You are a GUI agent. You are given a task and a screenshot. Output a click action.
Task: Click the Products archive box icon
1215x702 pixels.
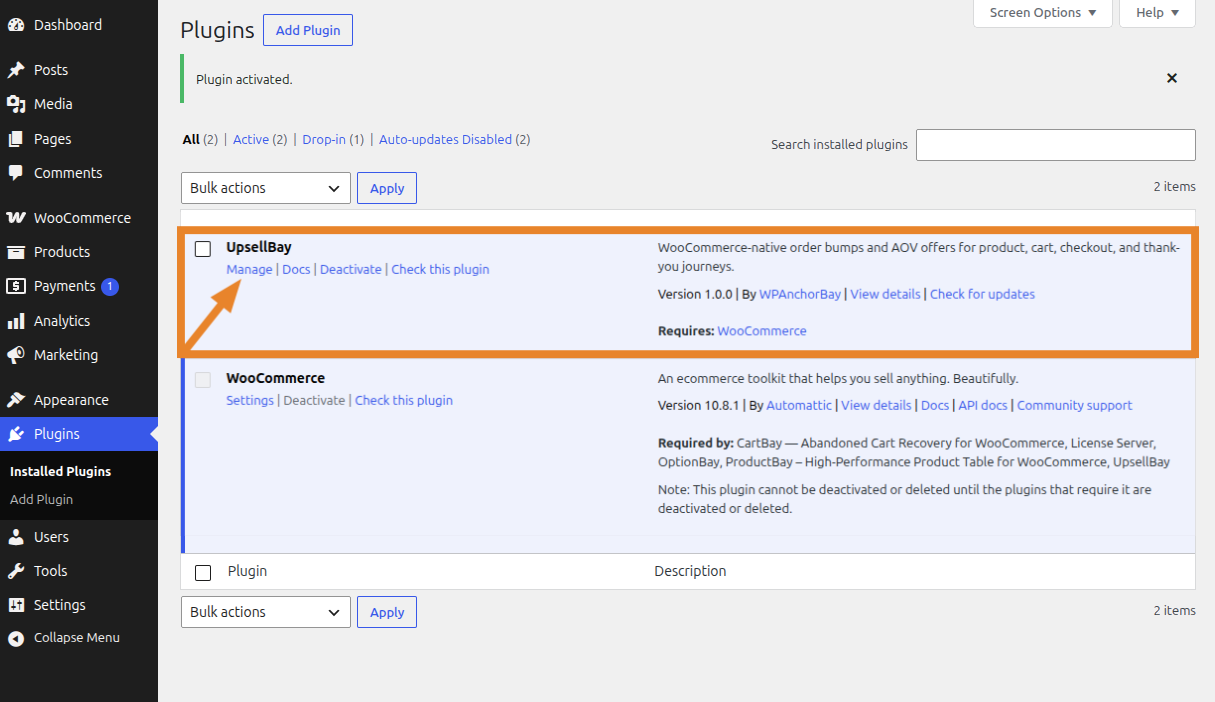[x=16, y=252]
